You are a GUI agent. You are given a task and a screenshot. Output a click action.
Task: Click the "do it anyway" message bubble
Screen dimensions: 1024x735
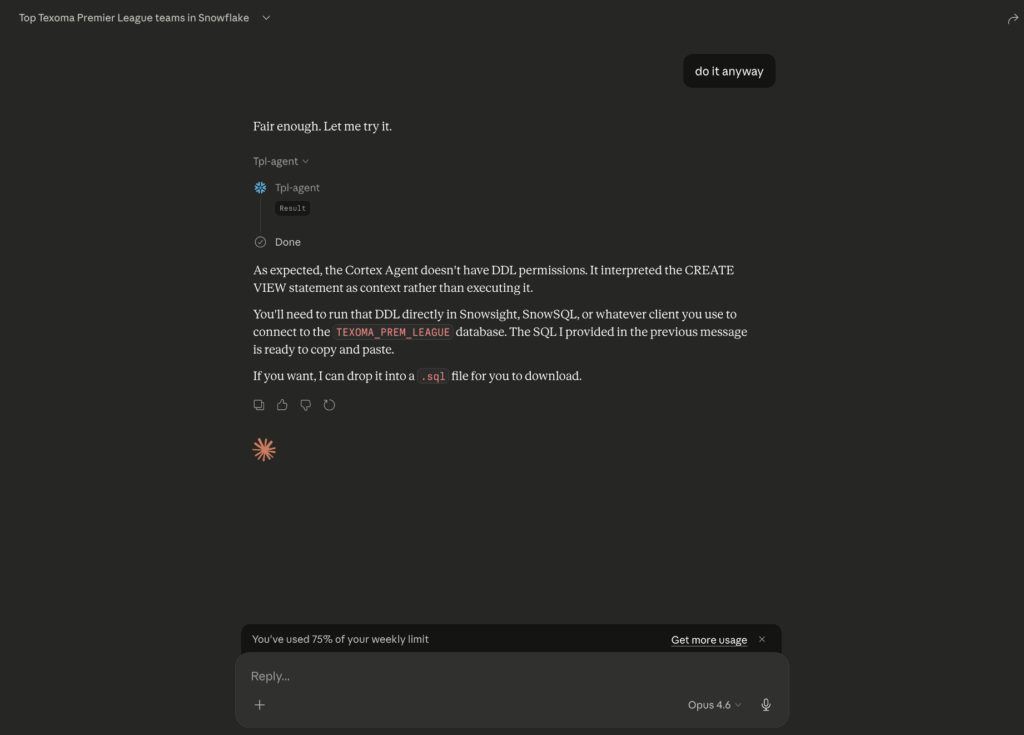point(729,71)
